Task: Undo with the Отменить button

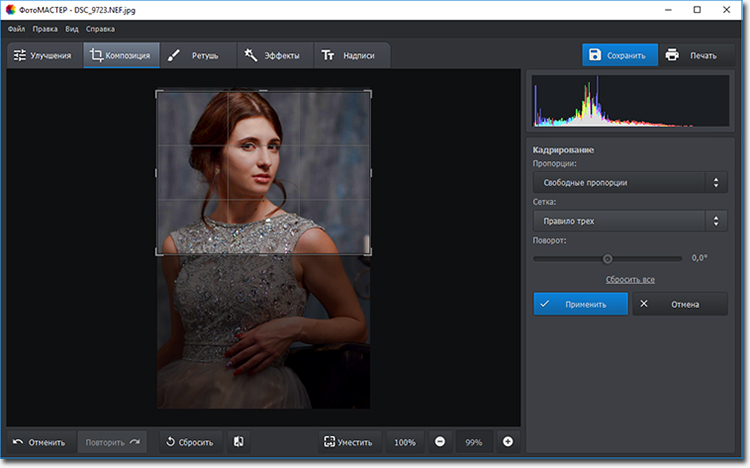Action: tap(40, 441)
